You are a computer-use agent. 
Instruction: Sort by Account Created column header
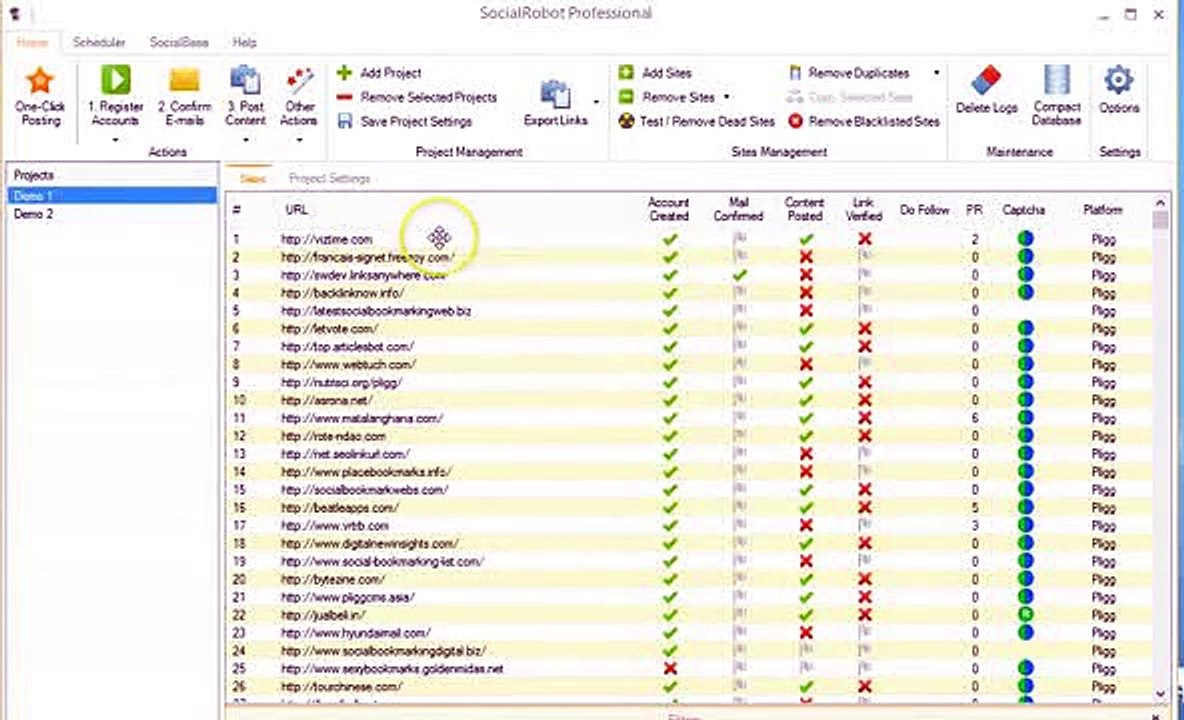coord(668,209)
